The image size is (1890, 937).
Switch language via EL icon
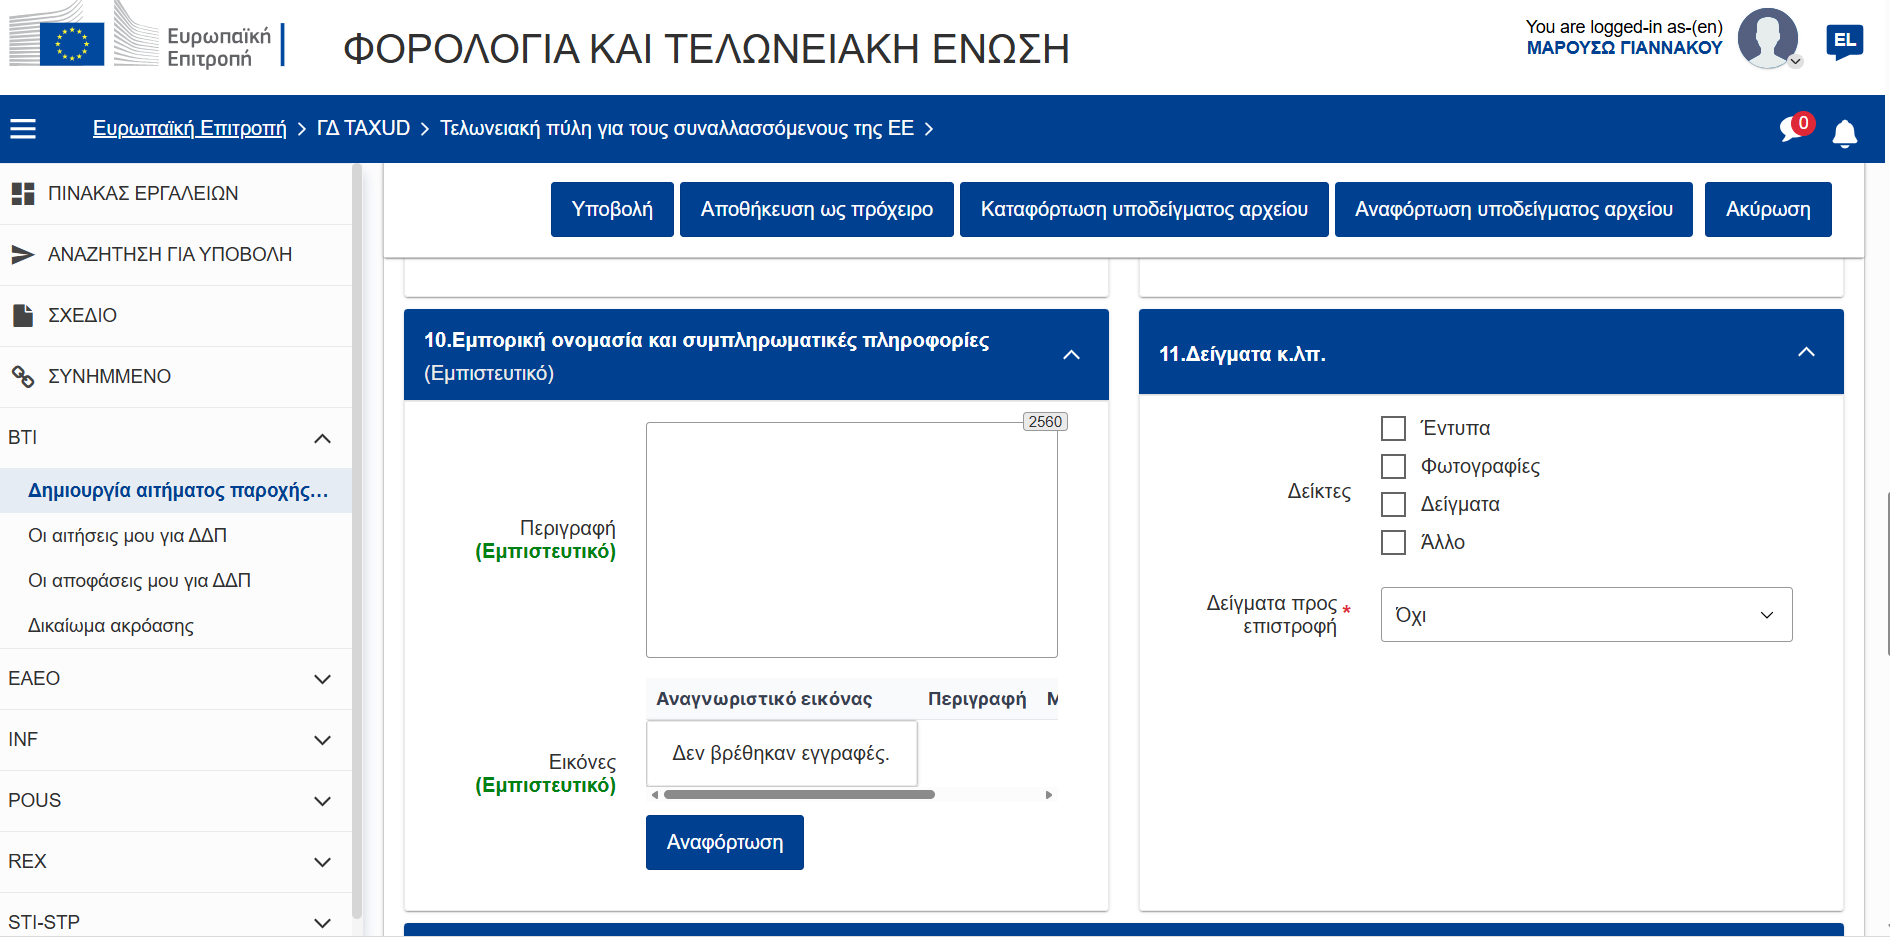tap(1844, 41)
